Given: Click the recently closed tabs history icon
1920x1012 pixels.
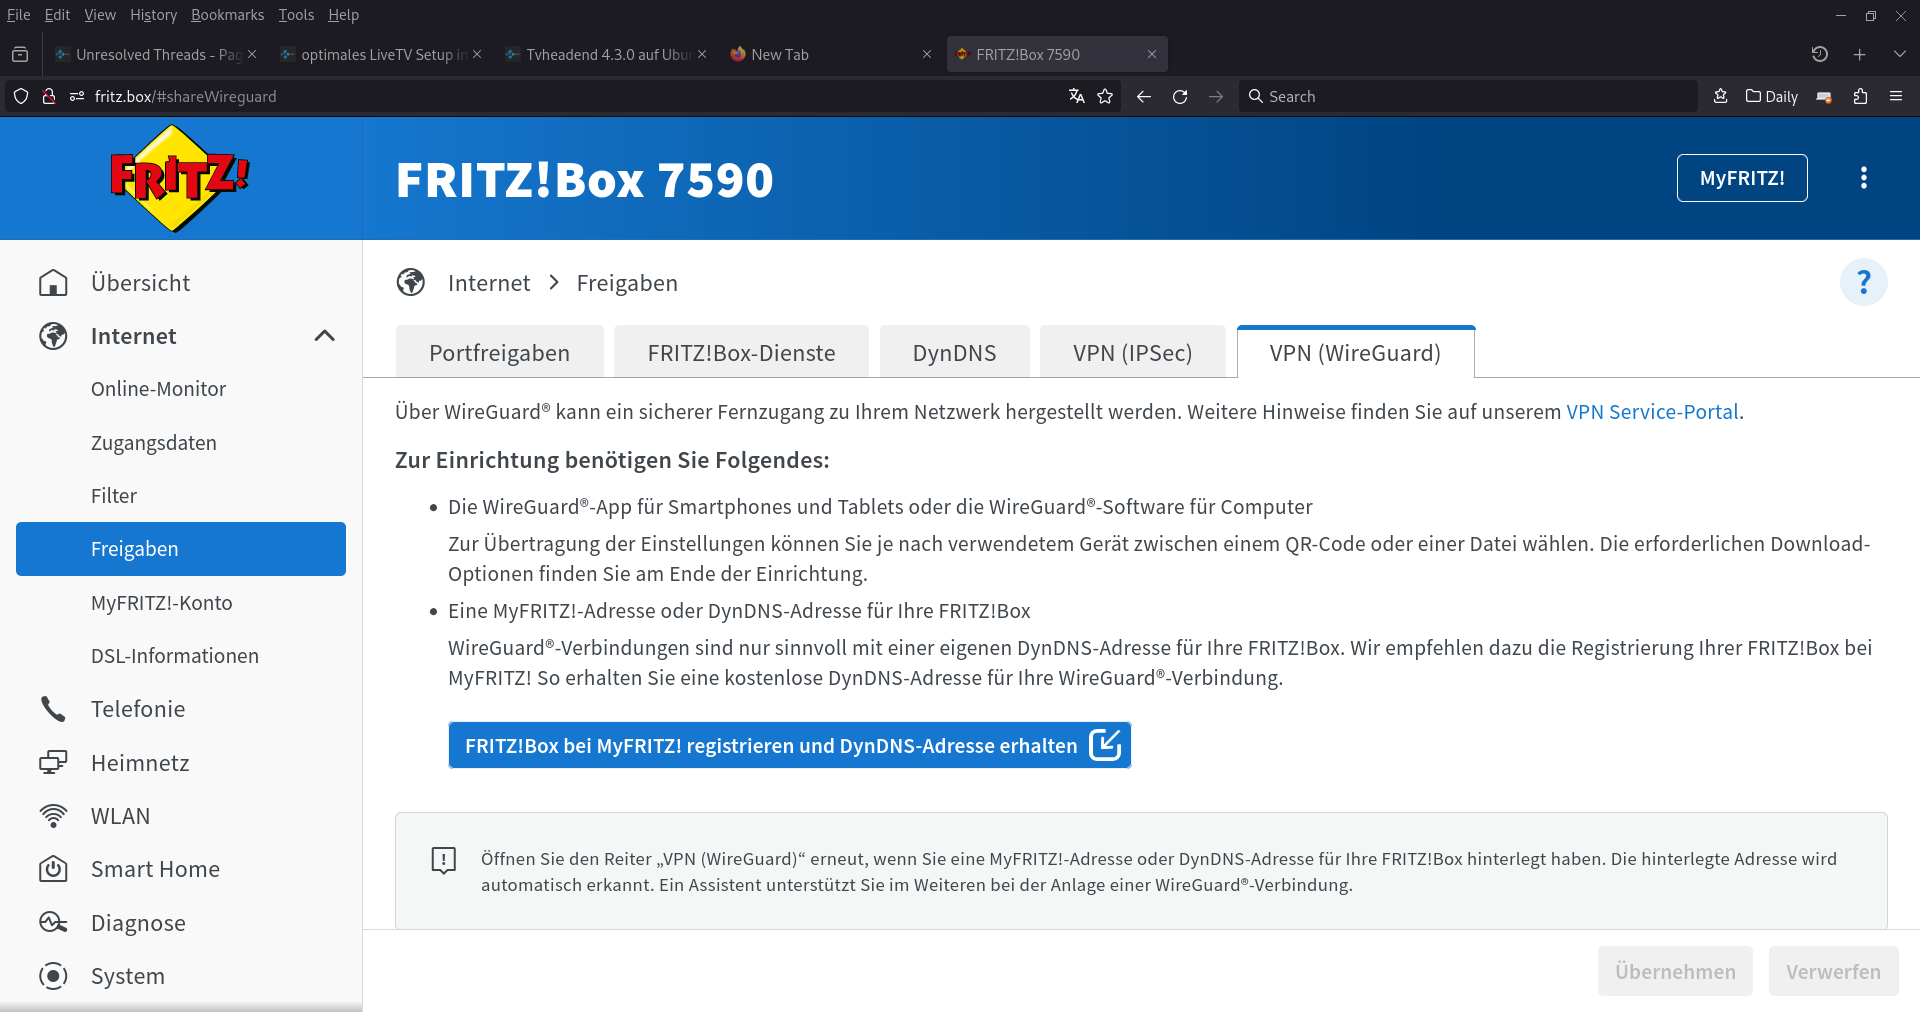Looking at the screenshot, I should click(1820, 54).
